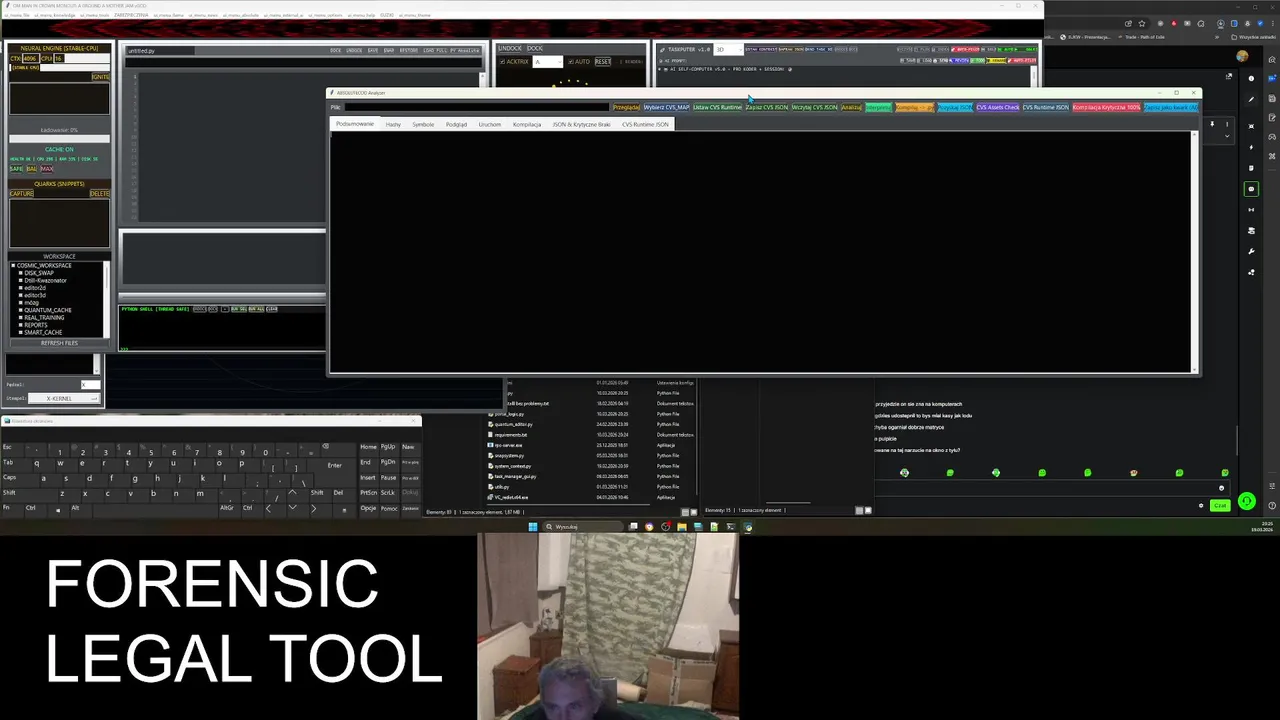The width and height of the screenshot is (1280, 720).
Task: Click the red Kompilacja Krytyczna 100% button
Action: click(x=1107, y=107)
